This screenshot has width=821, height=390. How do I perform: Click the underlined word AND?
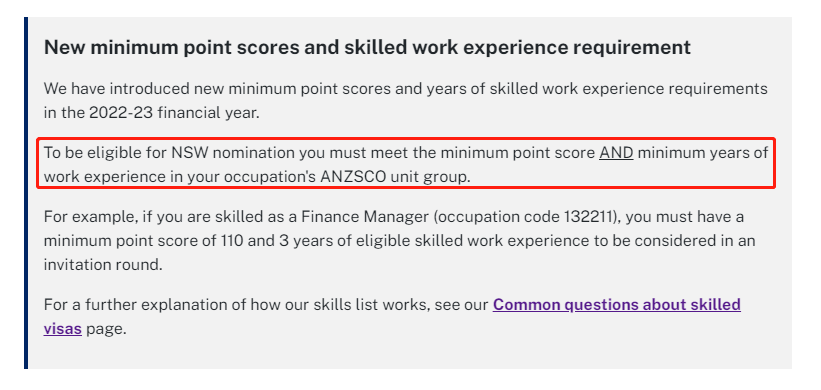pos(616,153)
